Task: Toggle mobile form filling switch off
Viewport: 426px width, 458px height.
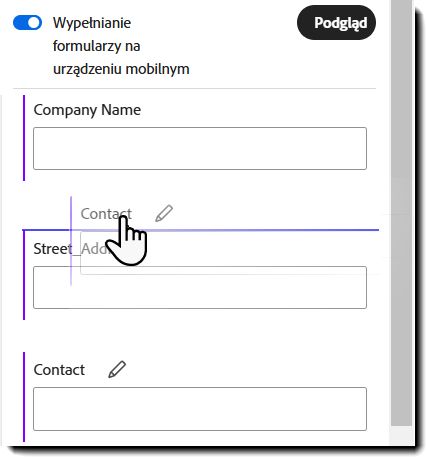Action: (27, 23)
